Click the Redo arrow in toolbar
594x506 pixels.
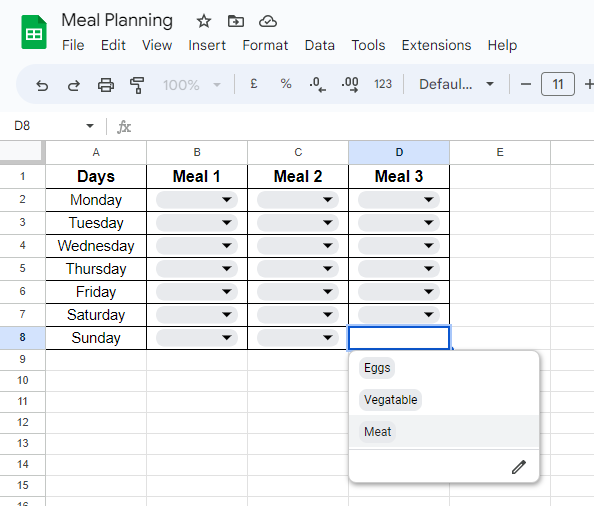74,85
